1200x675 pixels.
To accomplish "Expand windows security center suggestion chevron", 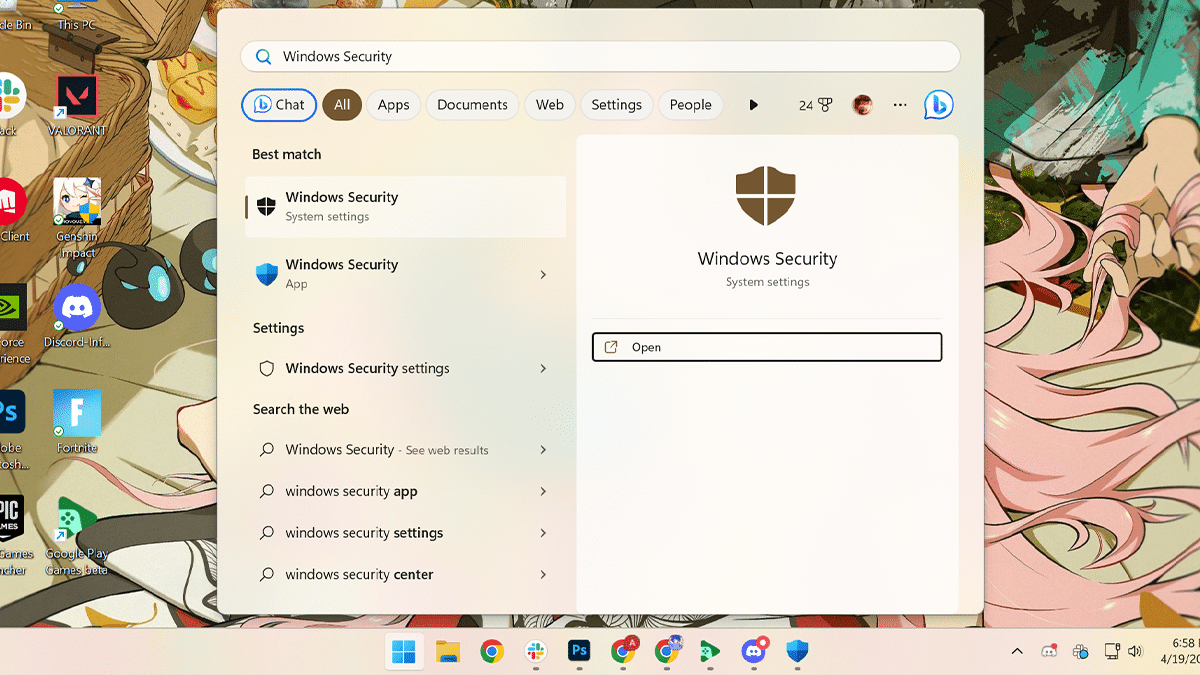I will tap(543, 574).
